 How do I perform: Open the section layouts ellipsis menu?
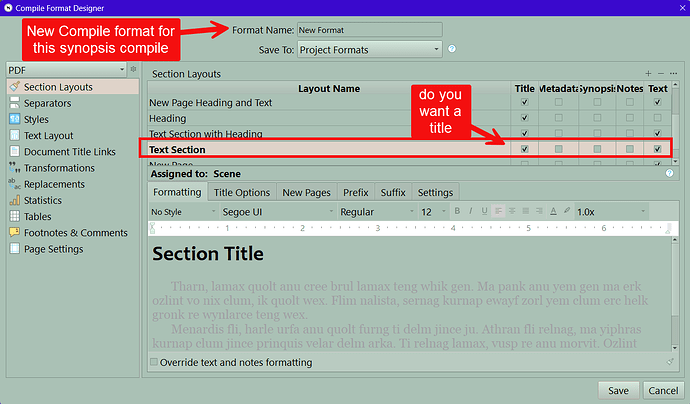(x=673, y=73)
